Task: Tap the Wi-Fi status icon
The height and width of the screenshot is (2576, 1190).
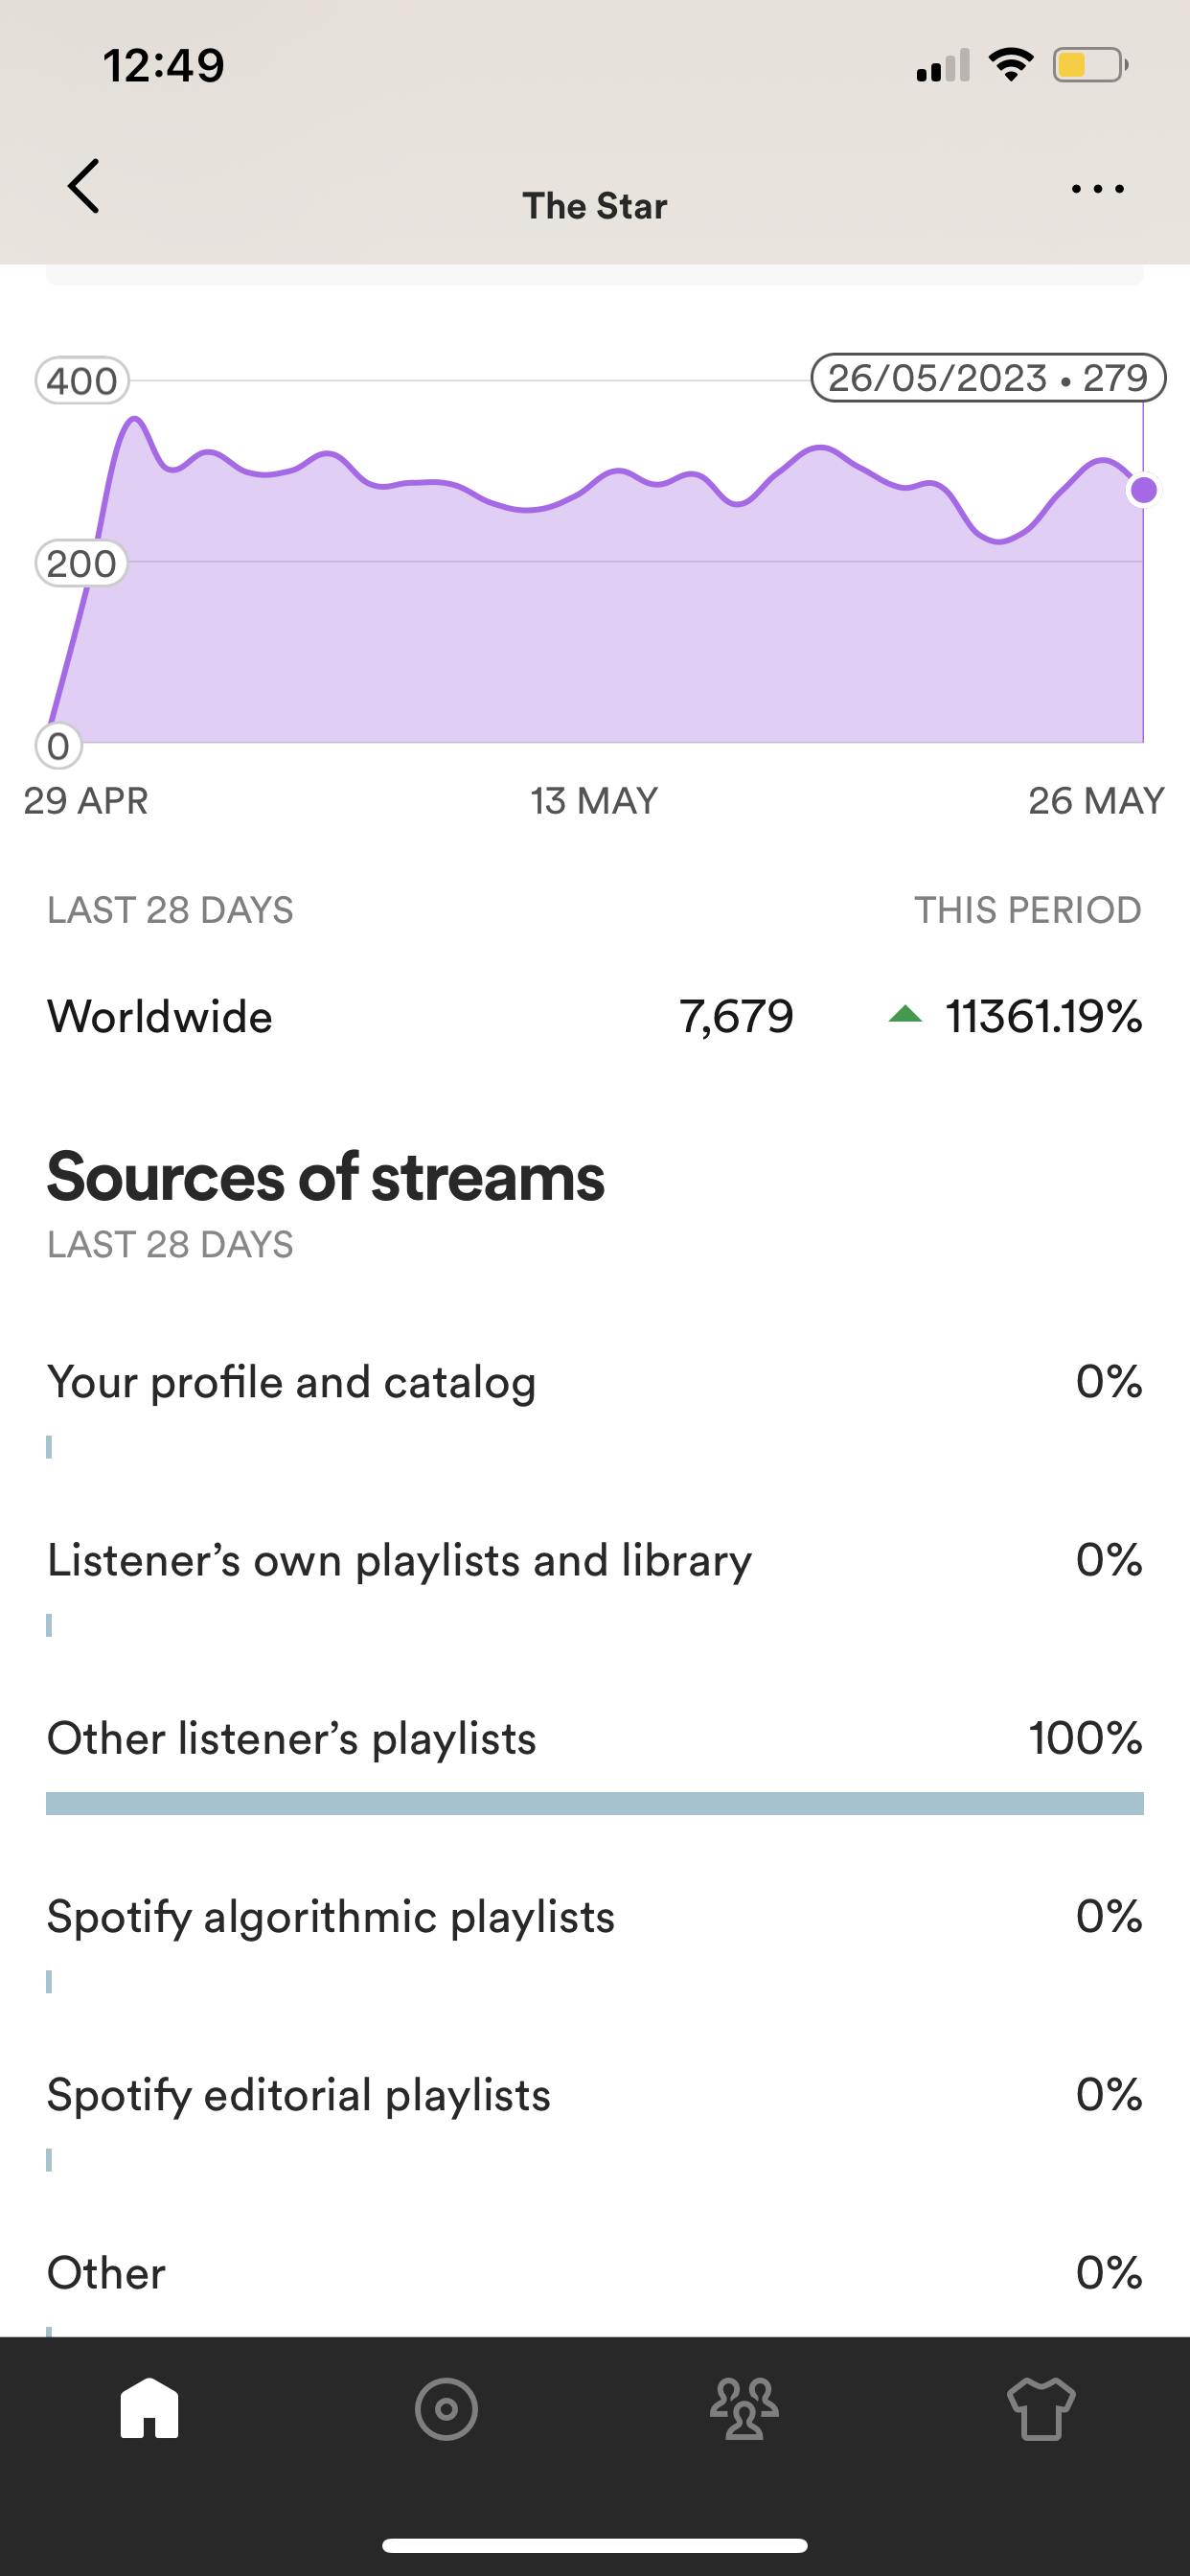Action: (1011, 65)
